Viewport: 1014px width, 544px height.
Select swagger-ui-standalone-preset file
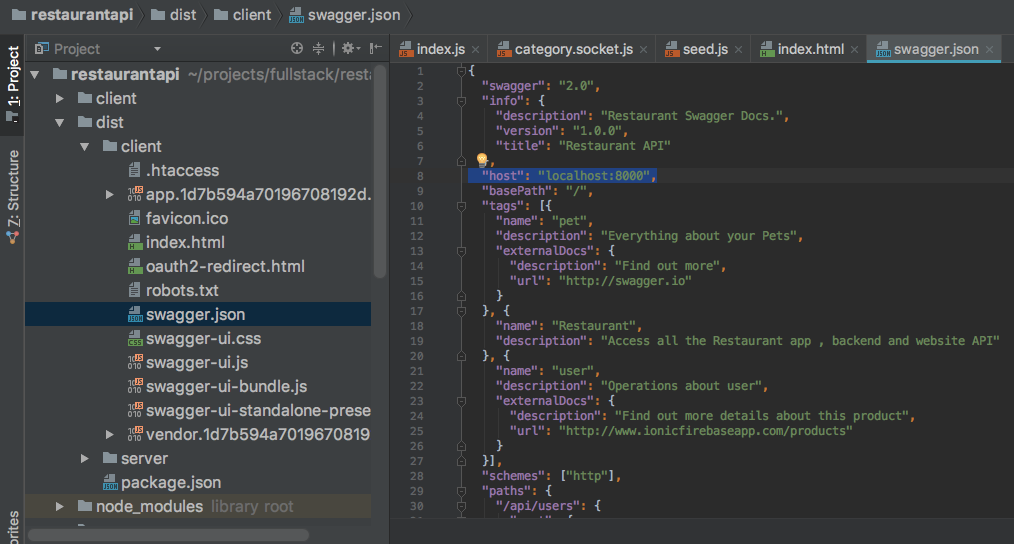(x=258, y=410)
